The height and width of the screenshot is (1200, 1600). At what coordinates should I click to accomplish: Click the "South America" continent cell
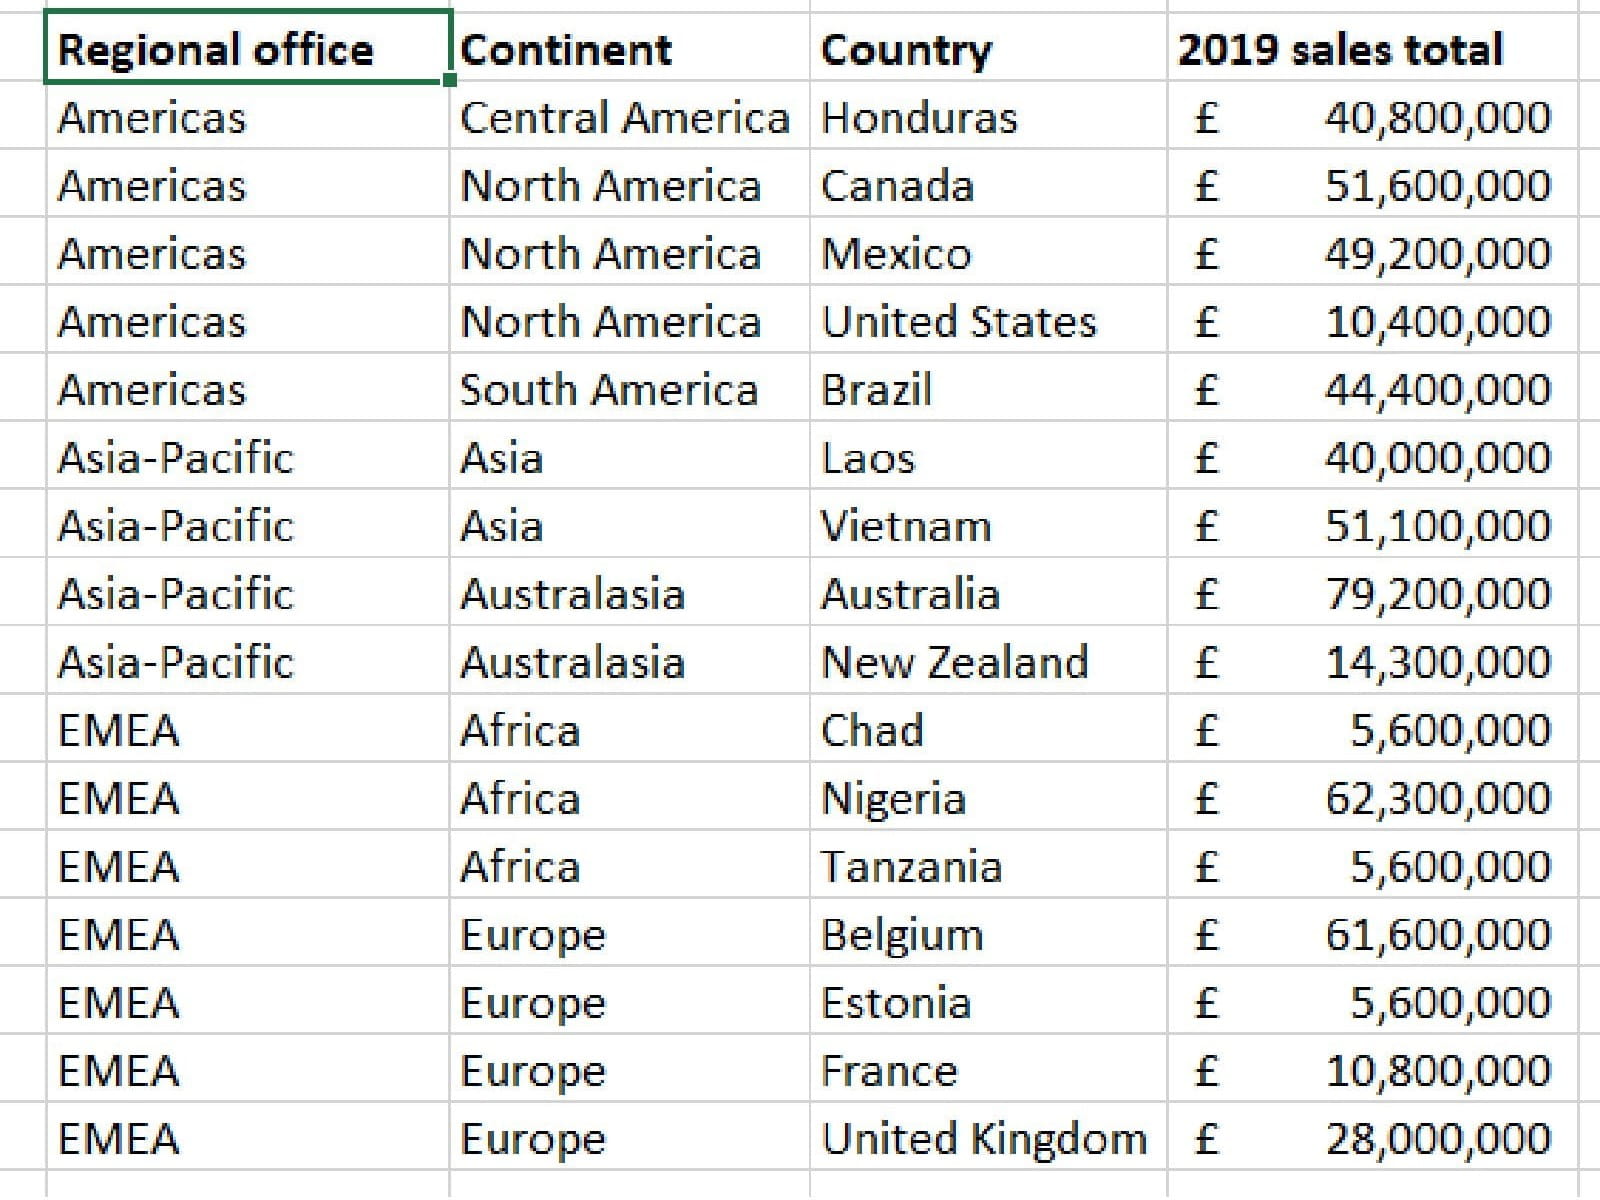(x=609, y=390)
